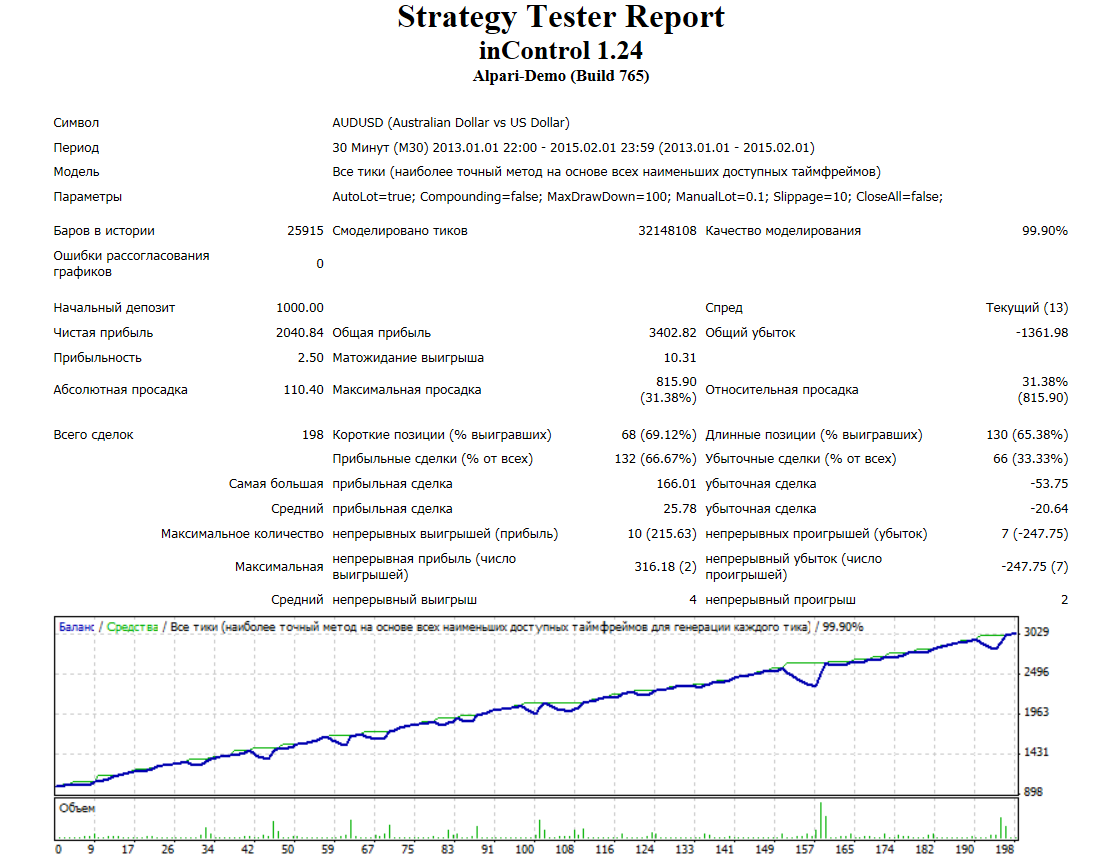The width and height of the screenshot is (1110, 865).
Task: Click the 'Максимальная просадка' label
Action: point(406,390)
